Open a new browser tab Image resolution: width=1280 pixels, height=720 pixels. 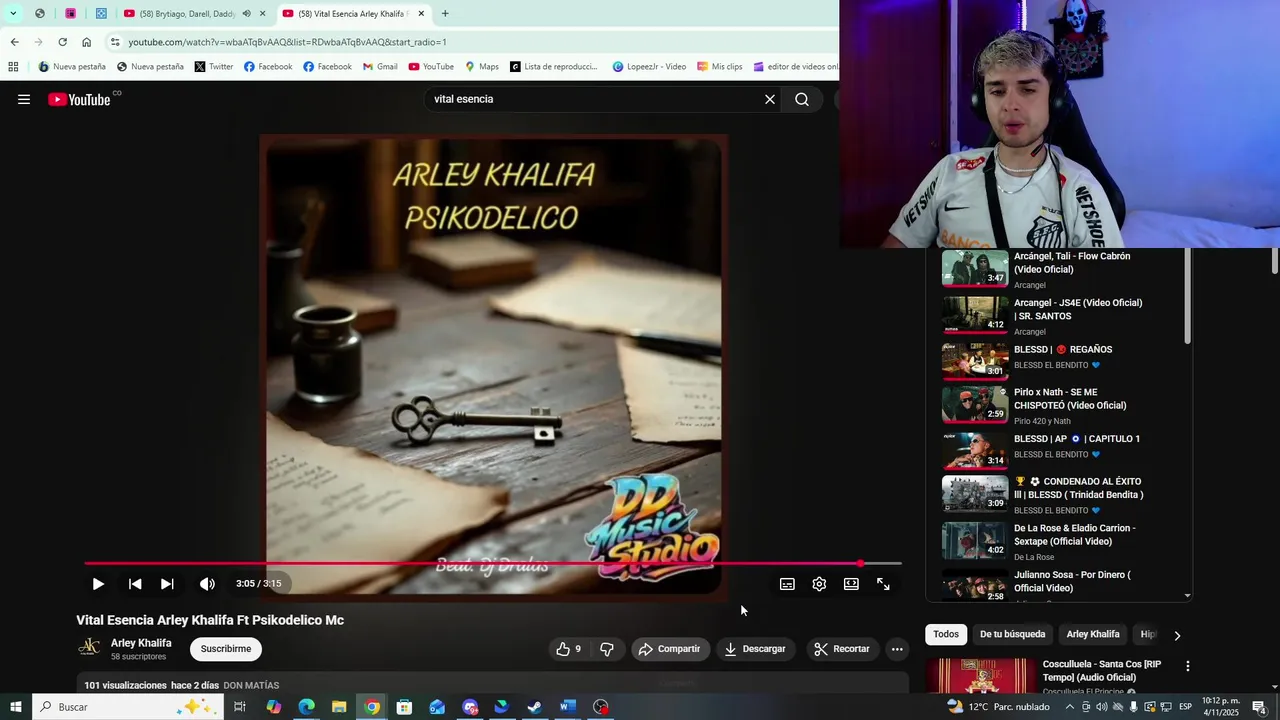445,14
